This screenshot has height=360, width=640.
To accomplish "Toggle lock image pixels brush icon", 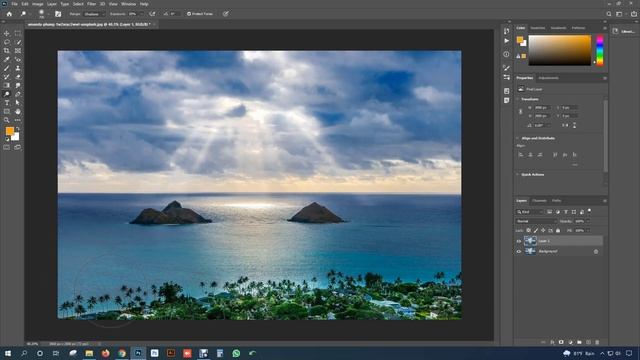I will point(536,231).
